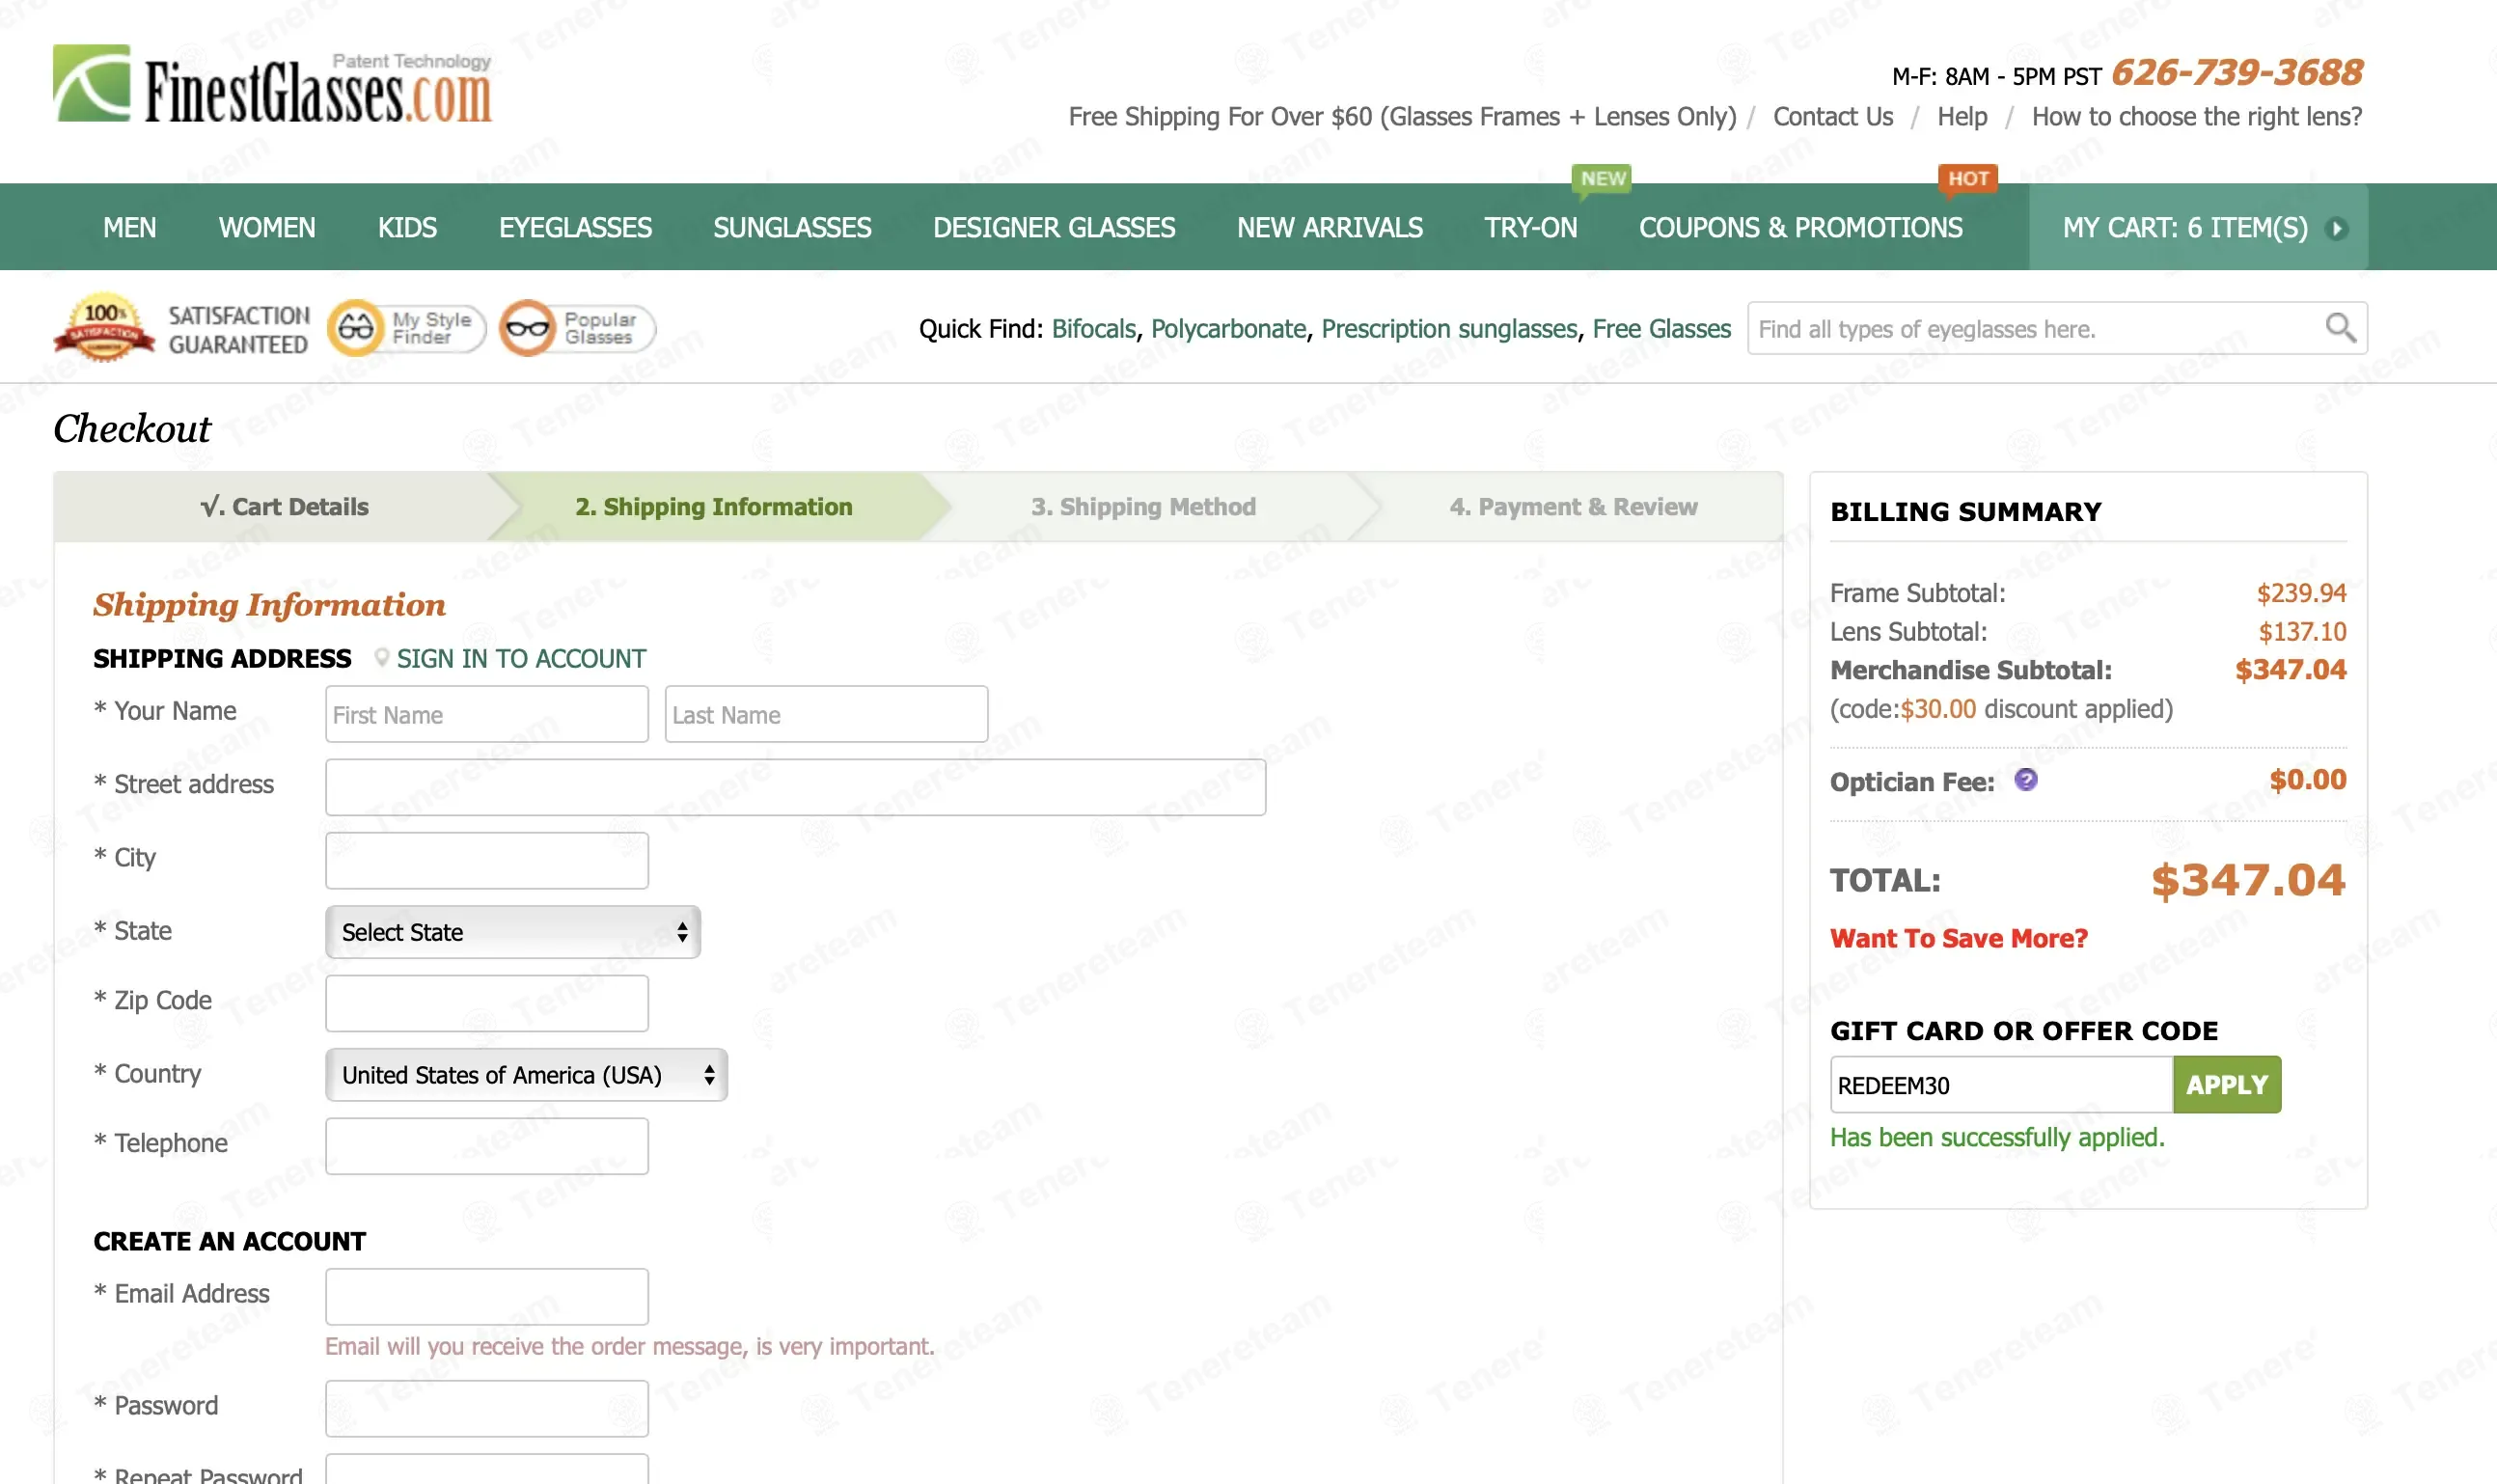Image resolution: width=2497 pixels, height=1484 pixels.
Task: Click How to choose the right lens link
Action: point(2196,117)
